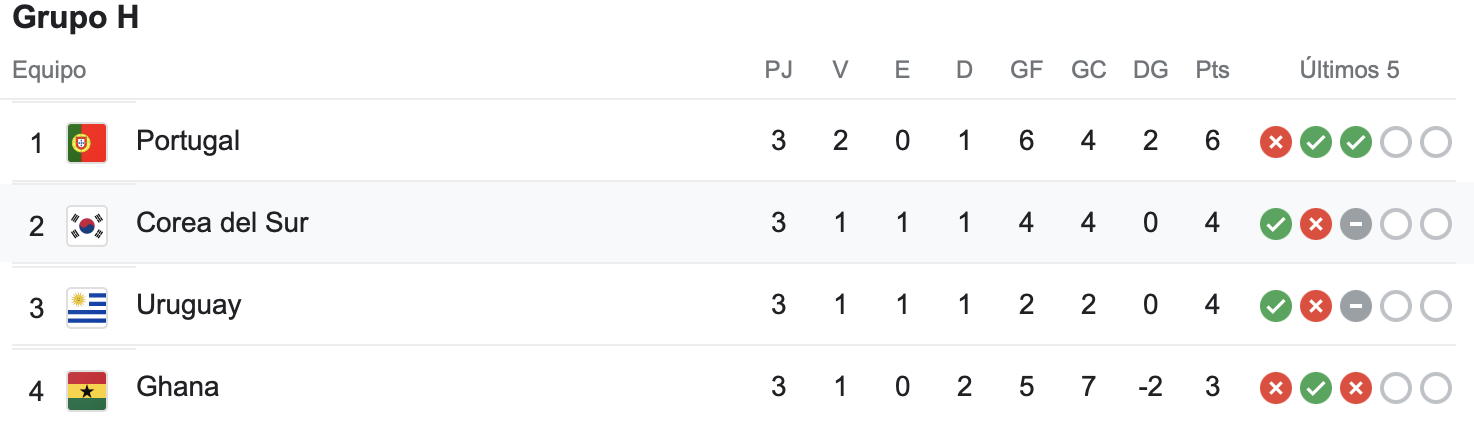Click the Grupo H heading

[x=75, y=19]
